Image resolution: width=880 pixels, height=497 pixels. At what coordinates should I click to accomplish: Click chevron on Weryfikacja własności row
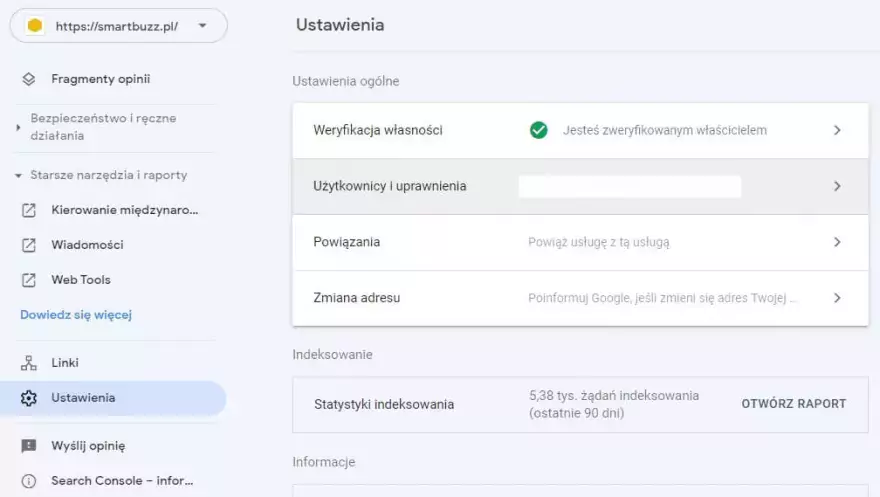(x=837, y=130)
